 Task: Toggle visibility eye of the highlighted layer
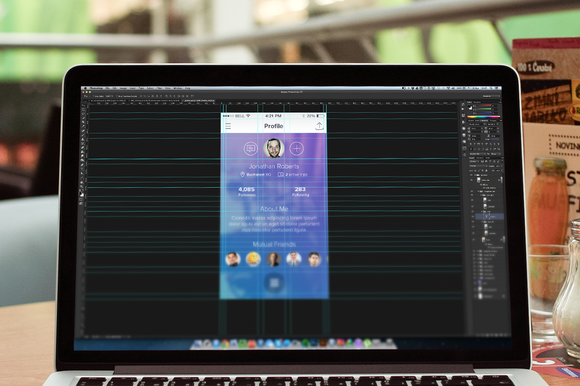point(473,216)
